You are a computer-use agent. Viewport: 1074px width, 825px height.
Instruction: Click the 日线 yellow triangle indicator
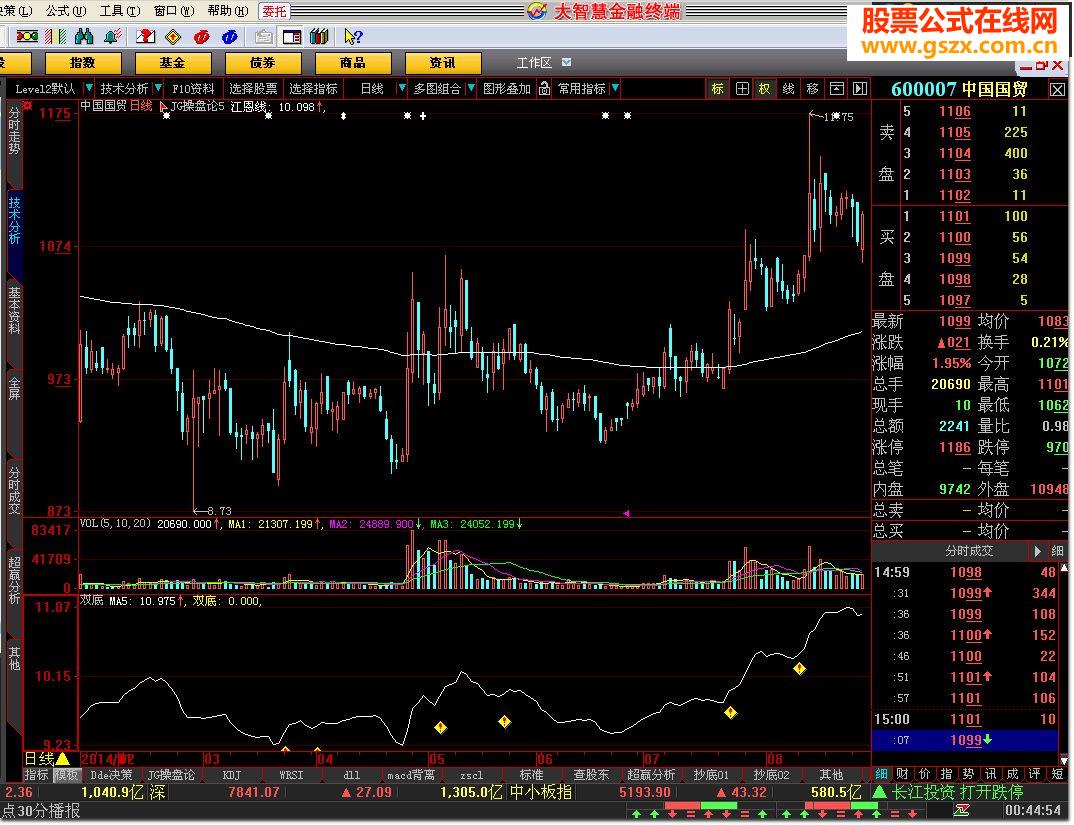click(62, 759)
